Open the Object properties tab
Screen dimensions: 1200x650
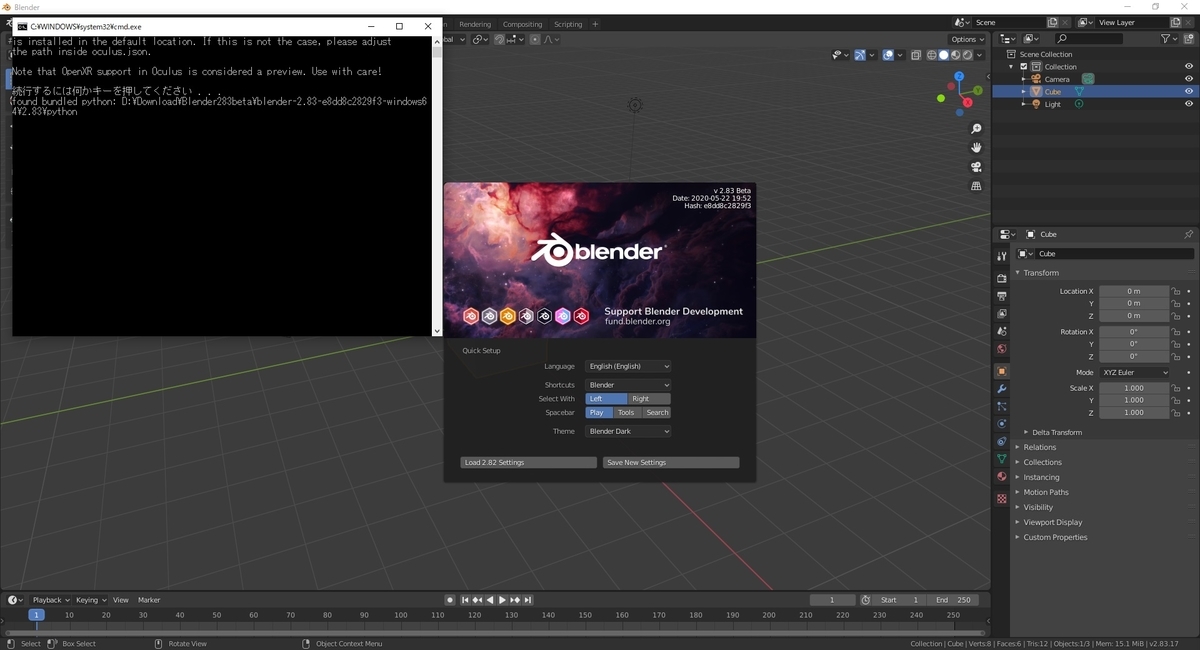1002,371
